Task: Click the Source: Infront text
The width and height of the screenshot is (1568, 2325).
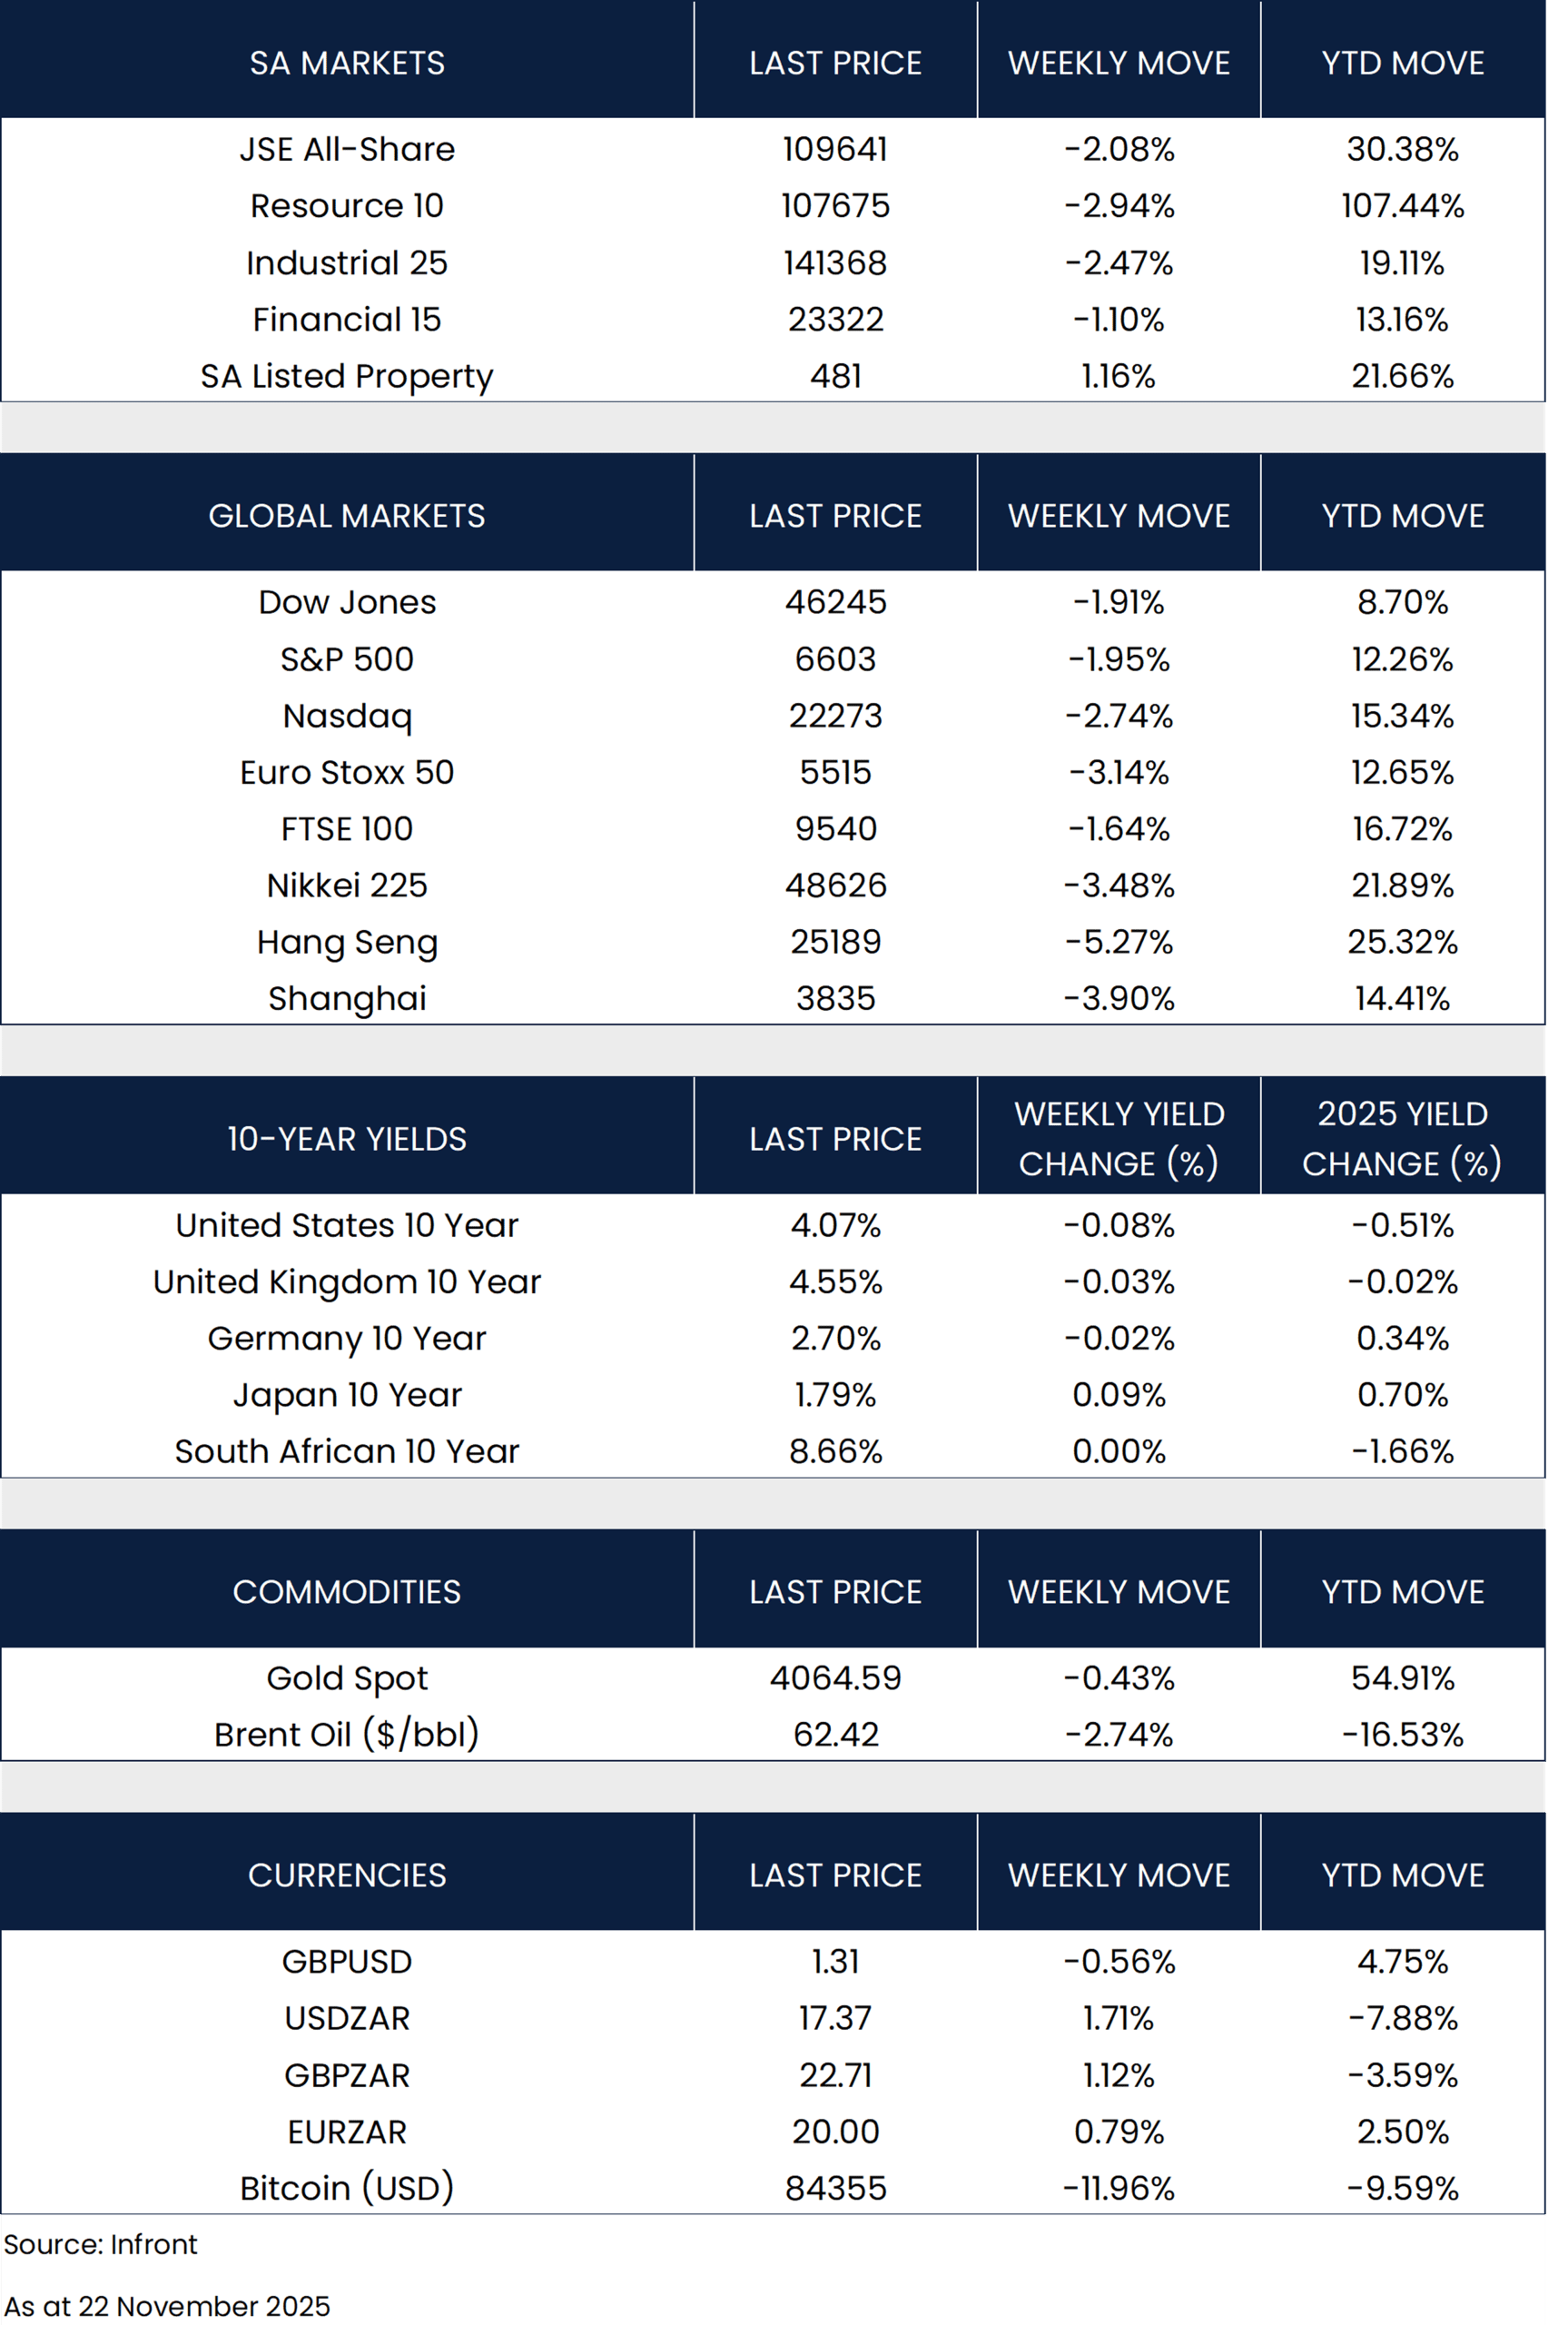Action: pos(101,2244)
